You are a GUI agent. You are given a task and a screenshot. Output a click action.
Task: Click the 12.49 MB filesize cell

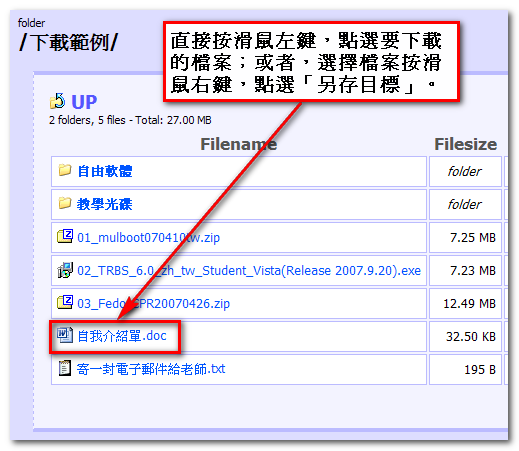click(x=465, y=304)
